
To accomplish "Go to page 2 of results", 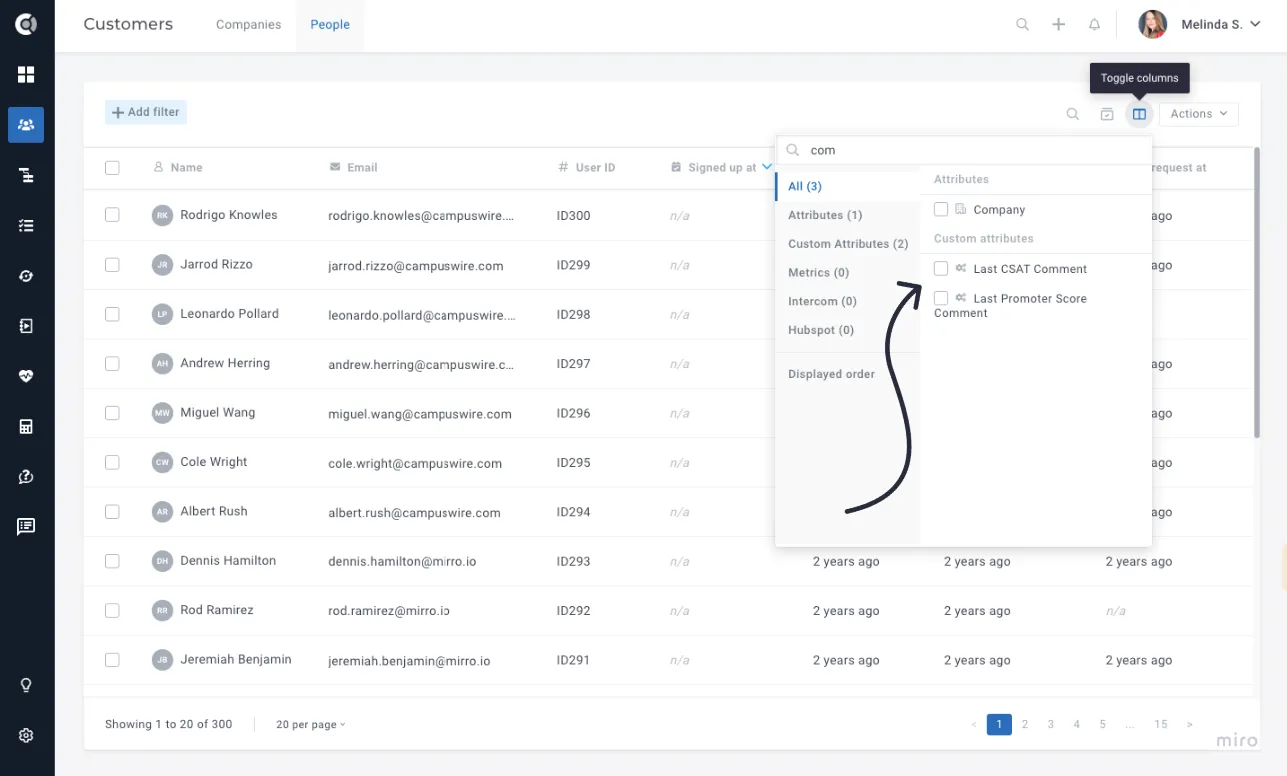I will [x=1025, y=725].
